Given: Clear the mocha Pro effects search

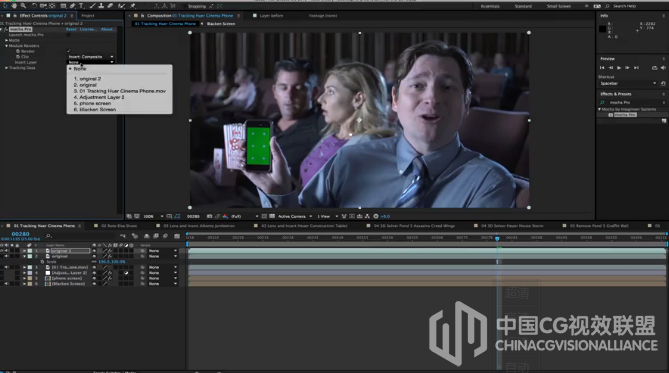Looking at the screenshot, I should 663,102.
